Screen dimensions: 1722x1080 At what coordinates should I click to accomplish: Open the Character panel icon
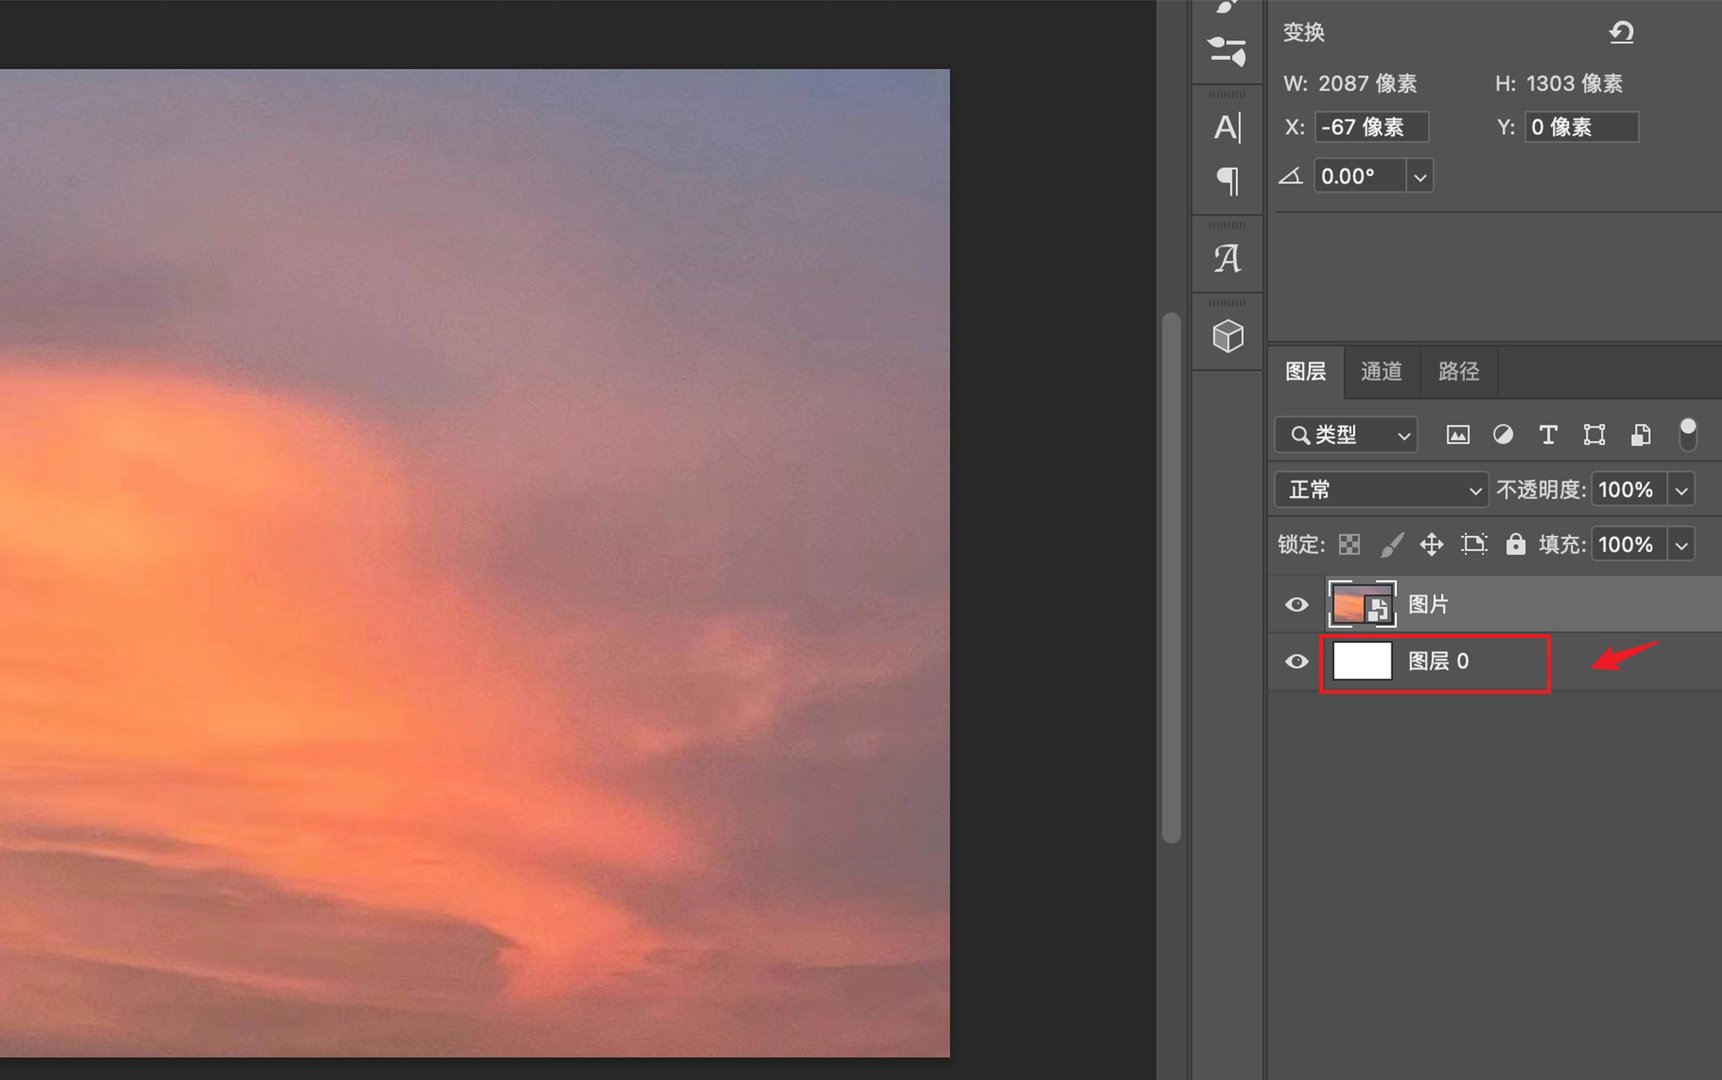[x=1227, y=128]
